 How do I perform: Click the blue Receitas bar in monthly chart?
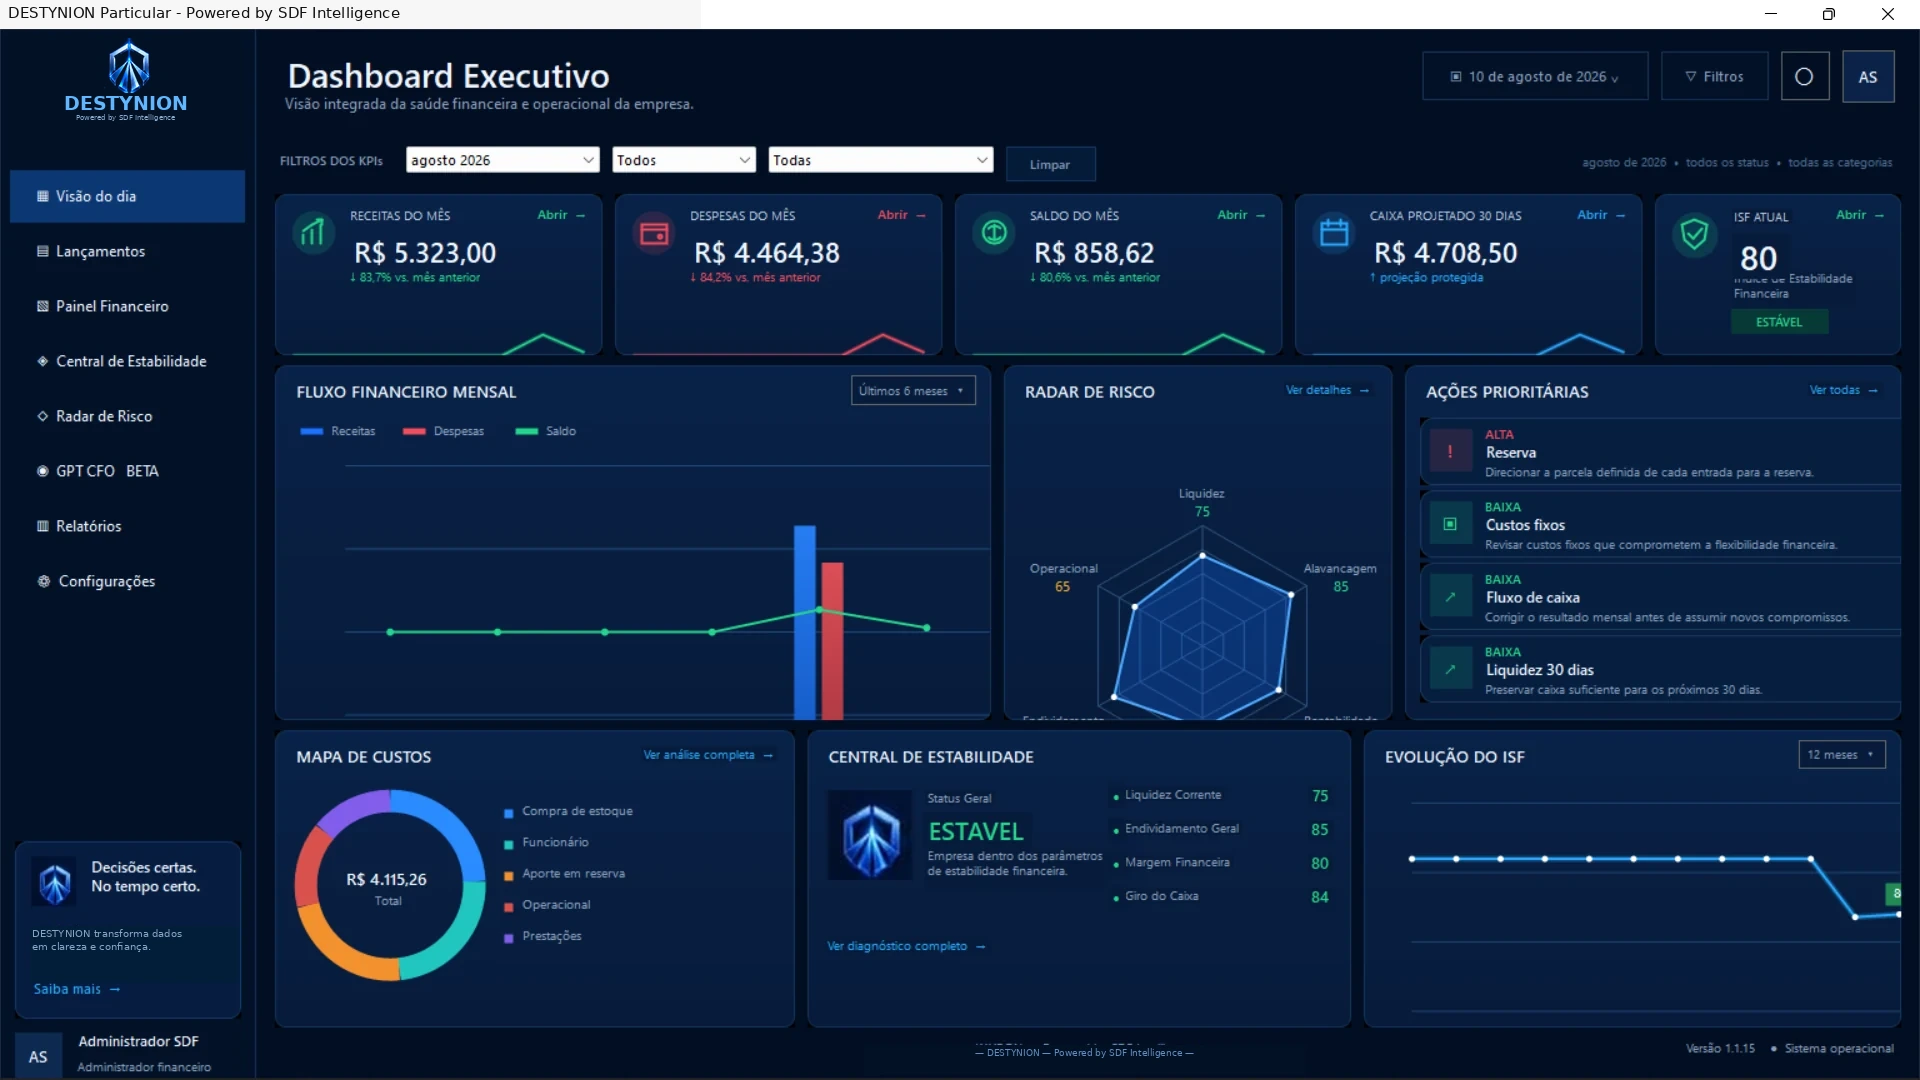pos(805,622)
